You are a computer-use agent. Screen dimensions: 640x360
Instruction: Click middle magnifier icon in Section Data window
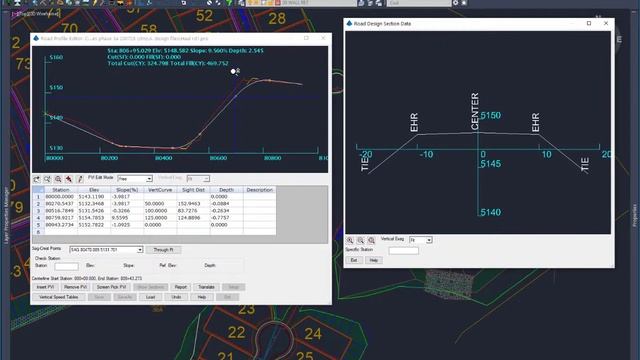[361, 240]
